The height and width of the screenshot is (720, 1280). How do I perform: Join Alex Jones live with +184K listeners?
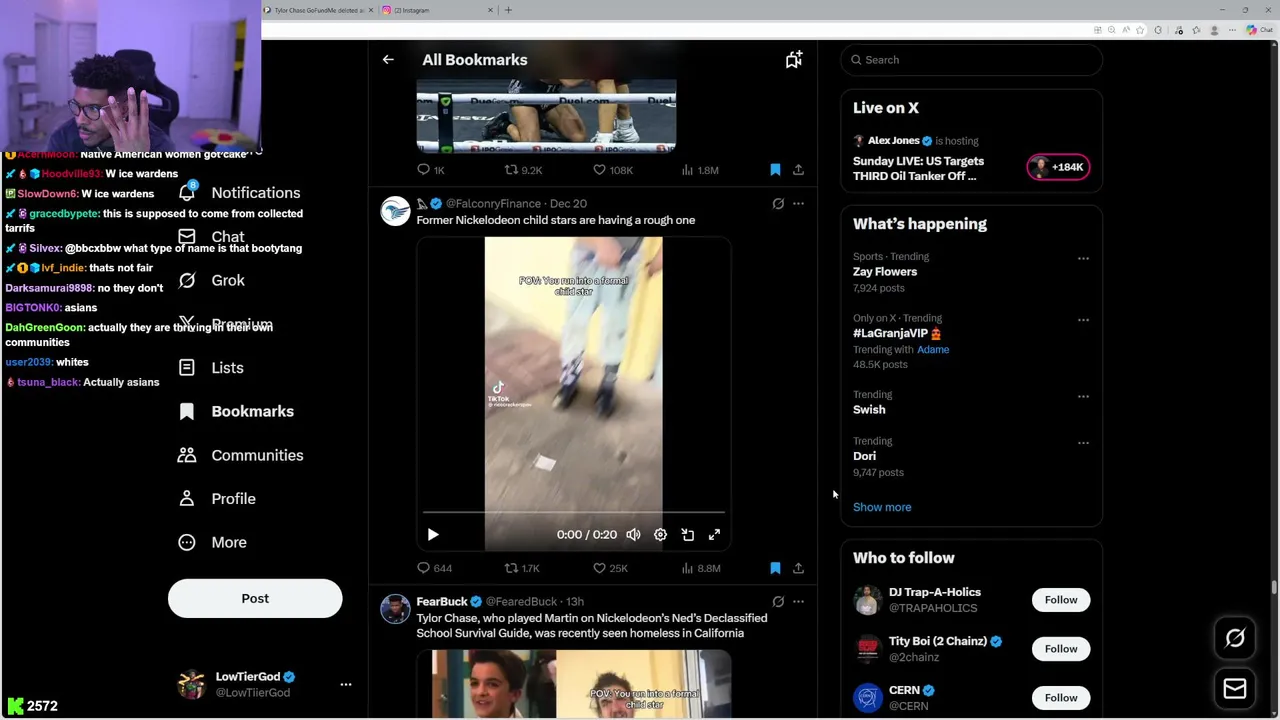1058,167
